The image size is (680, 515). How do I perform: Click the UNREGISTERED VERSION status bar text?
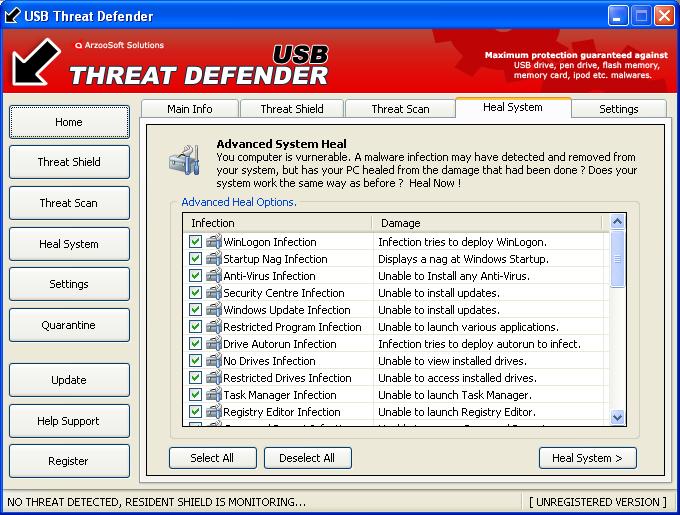click(x=598, y=502)
